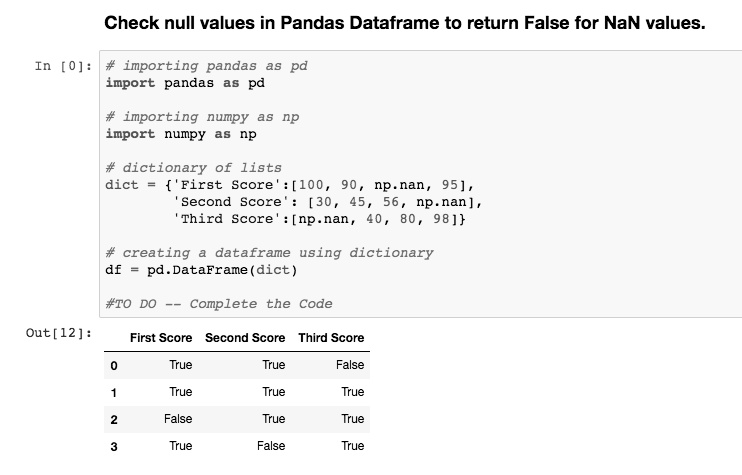
Task: Click the df = pd.DataFrame(dict) line
Action: (201, 270)
